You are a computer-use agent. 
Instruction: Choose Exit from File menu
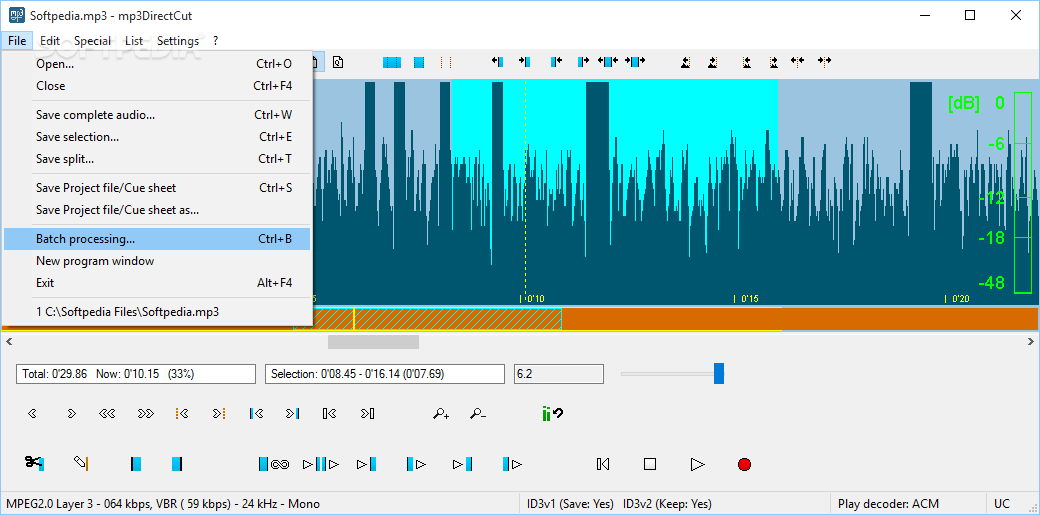[x=157, y=283]
